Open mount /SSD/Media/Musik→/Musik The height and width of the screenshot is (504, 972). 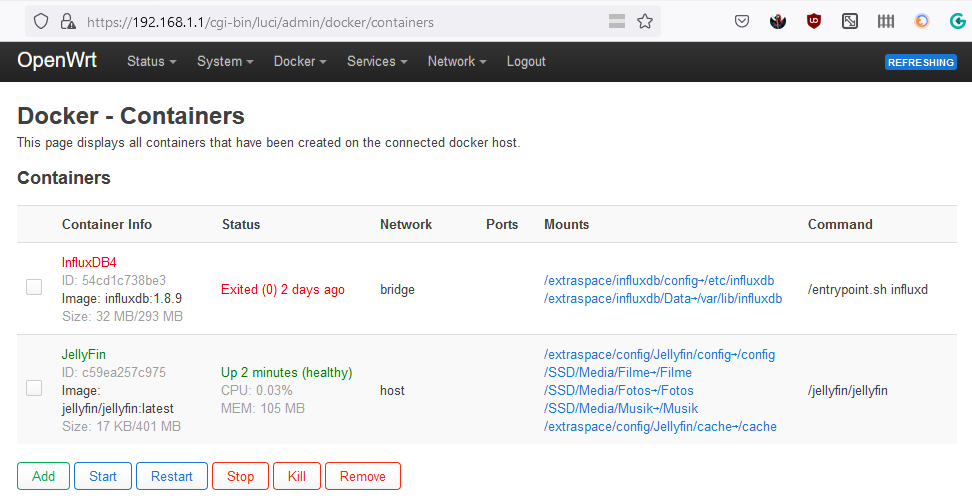(621, 409)
